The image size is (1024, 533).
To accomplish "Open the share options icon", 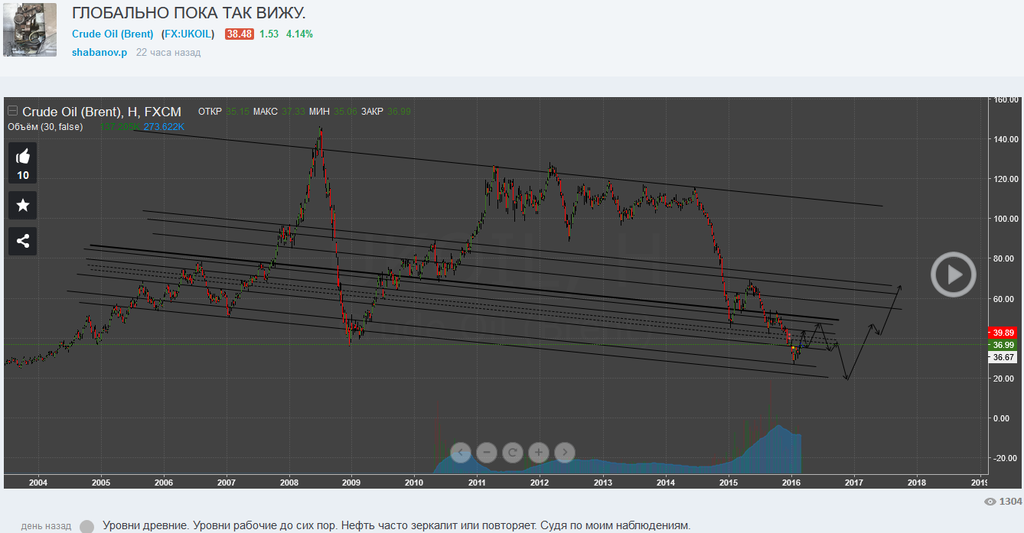I will (x=23, y=240).
